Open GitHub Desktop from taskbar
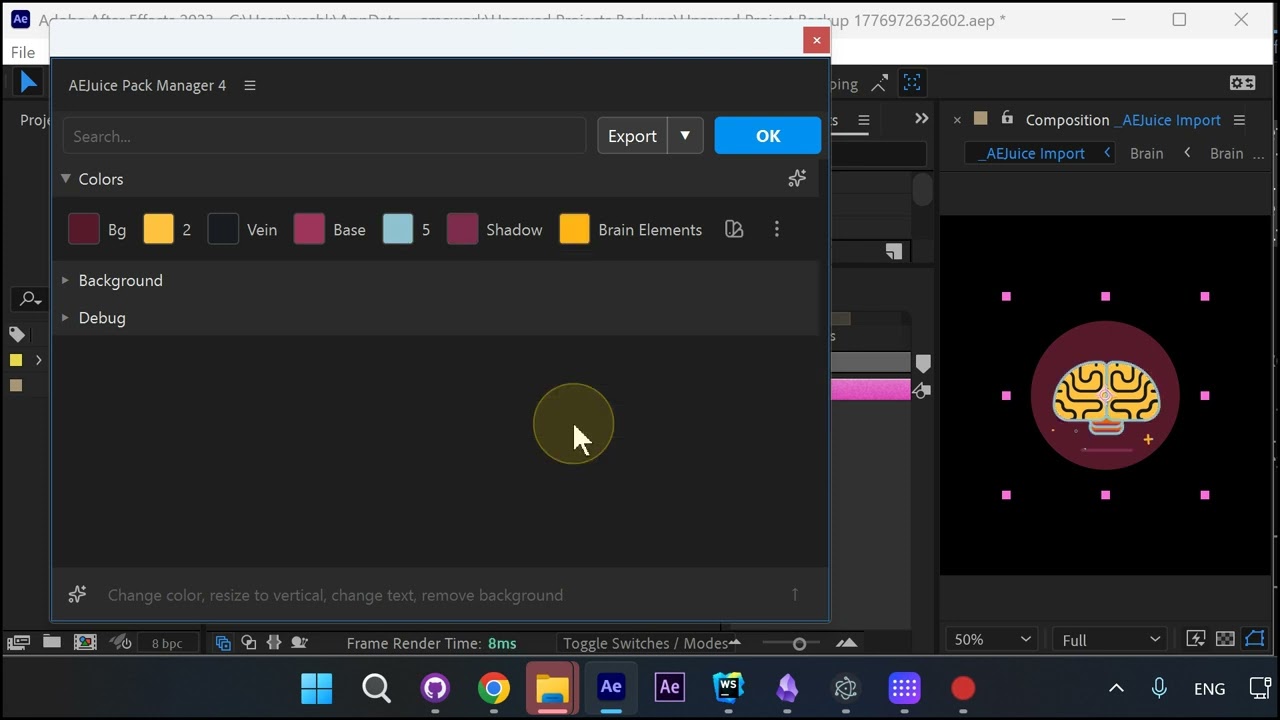The height and width of the screenshot is (720, 1280). pos(435,688)
